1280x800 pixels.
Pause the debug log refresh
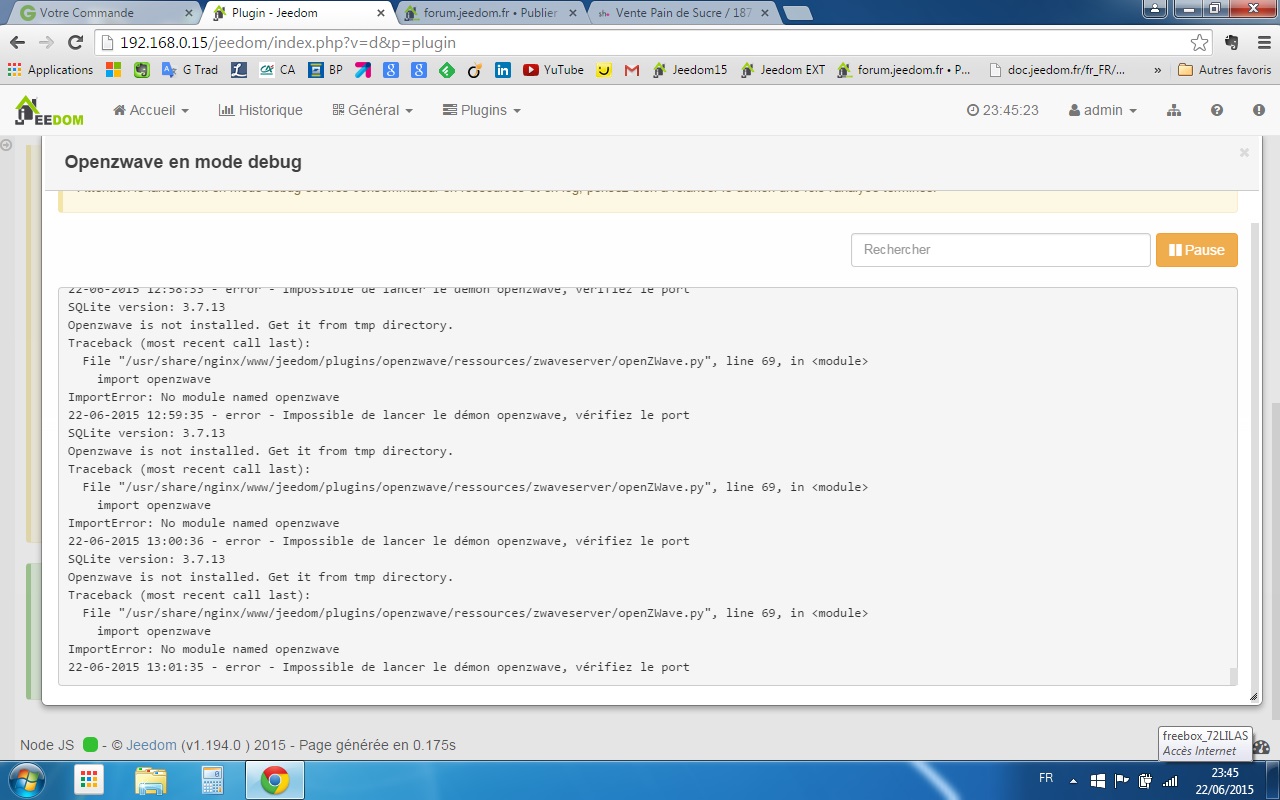[1197, 250]
